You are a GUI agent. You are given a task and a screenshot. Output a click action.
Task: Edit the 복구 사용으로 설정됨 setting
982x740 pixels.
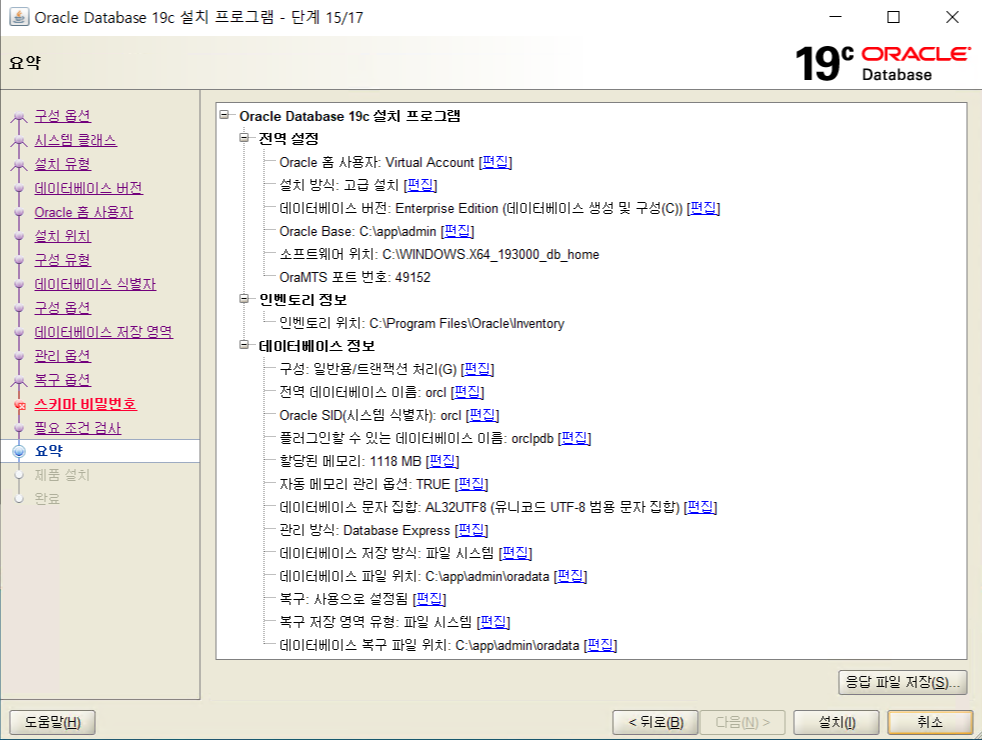429,599
